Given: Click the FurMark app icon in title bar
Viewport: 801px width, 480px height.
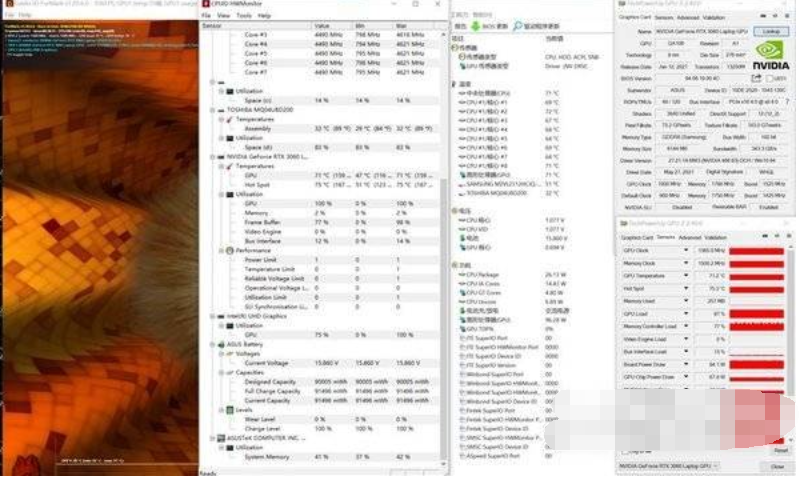Looking at the screenshot, I should tap(9, 3).
